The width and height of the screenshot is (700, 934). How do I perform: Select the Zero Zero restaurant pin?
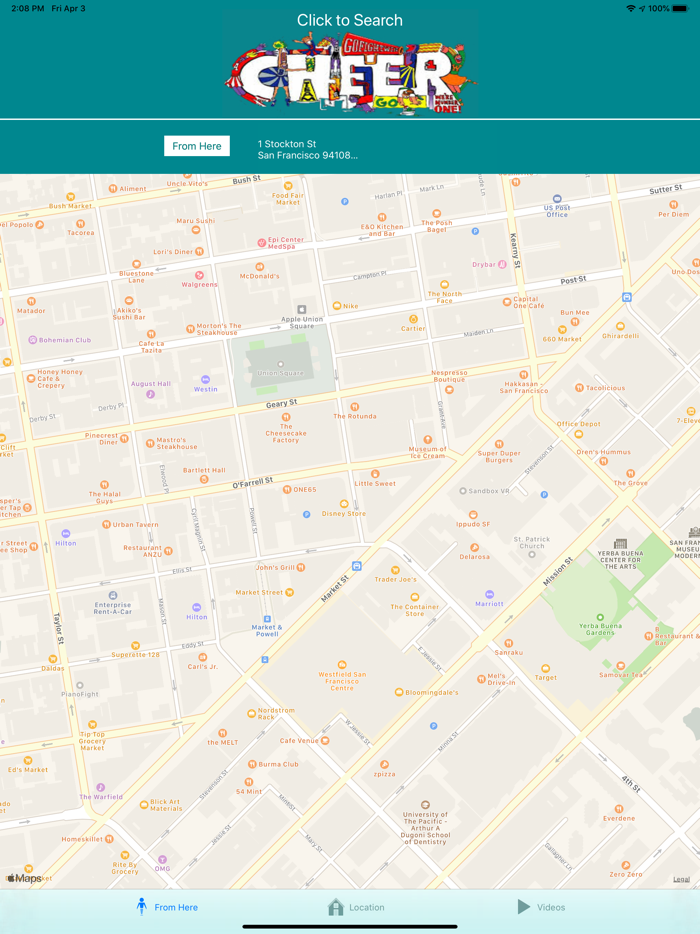click(x=626, y=865)
